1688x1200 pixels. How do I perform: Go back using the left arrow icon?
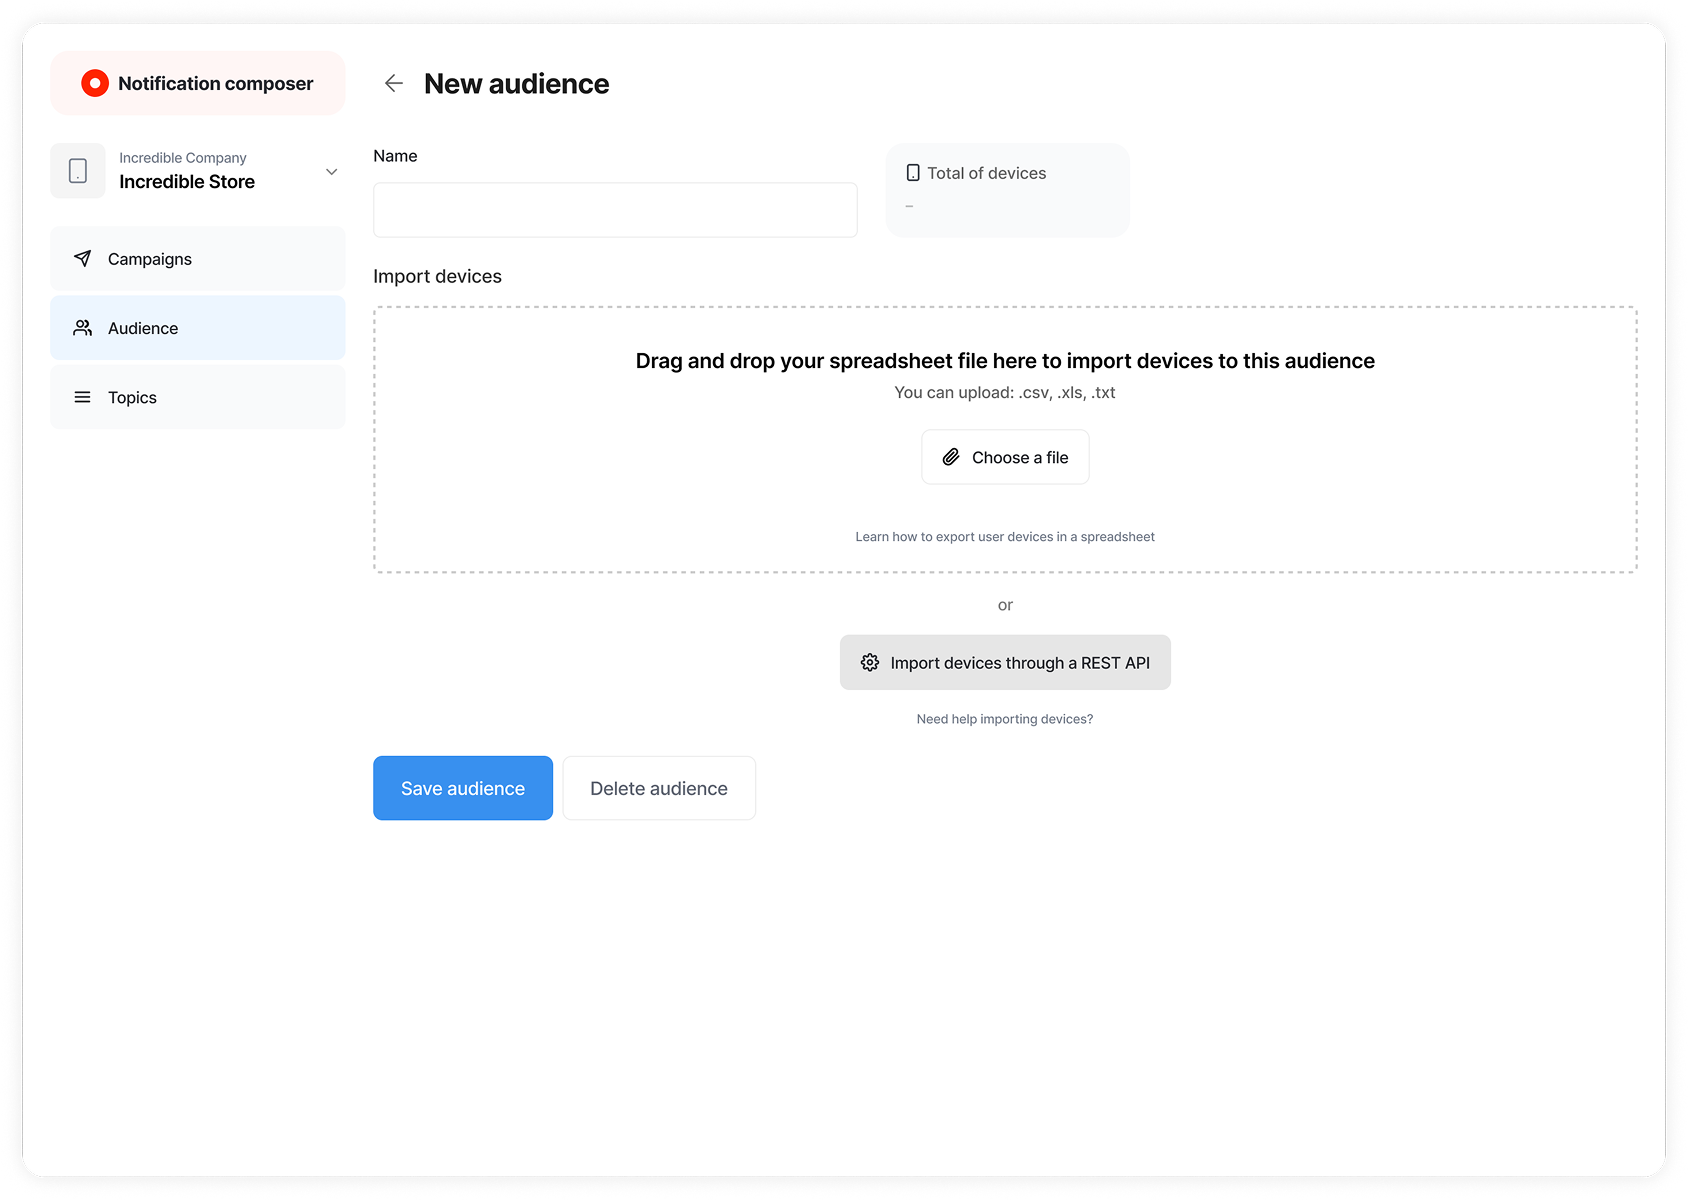pos(394,83)
